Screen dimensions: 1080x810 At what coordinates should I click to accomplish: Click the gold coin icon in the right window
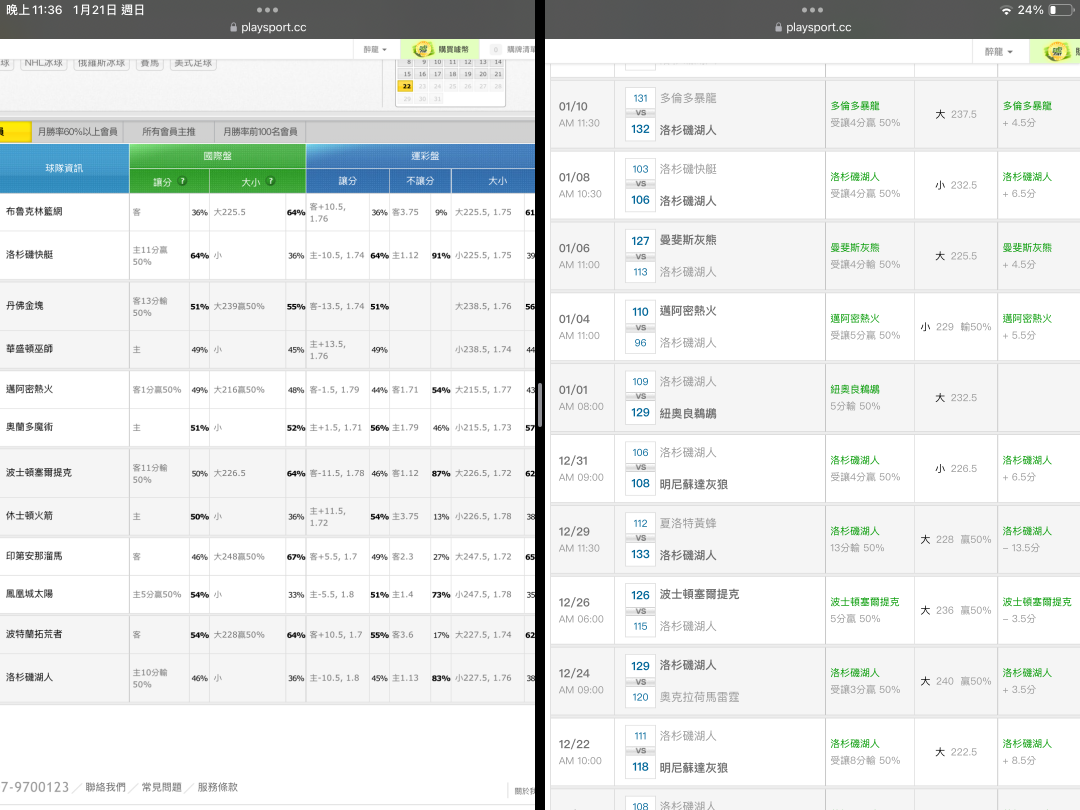[1056, 52]
